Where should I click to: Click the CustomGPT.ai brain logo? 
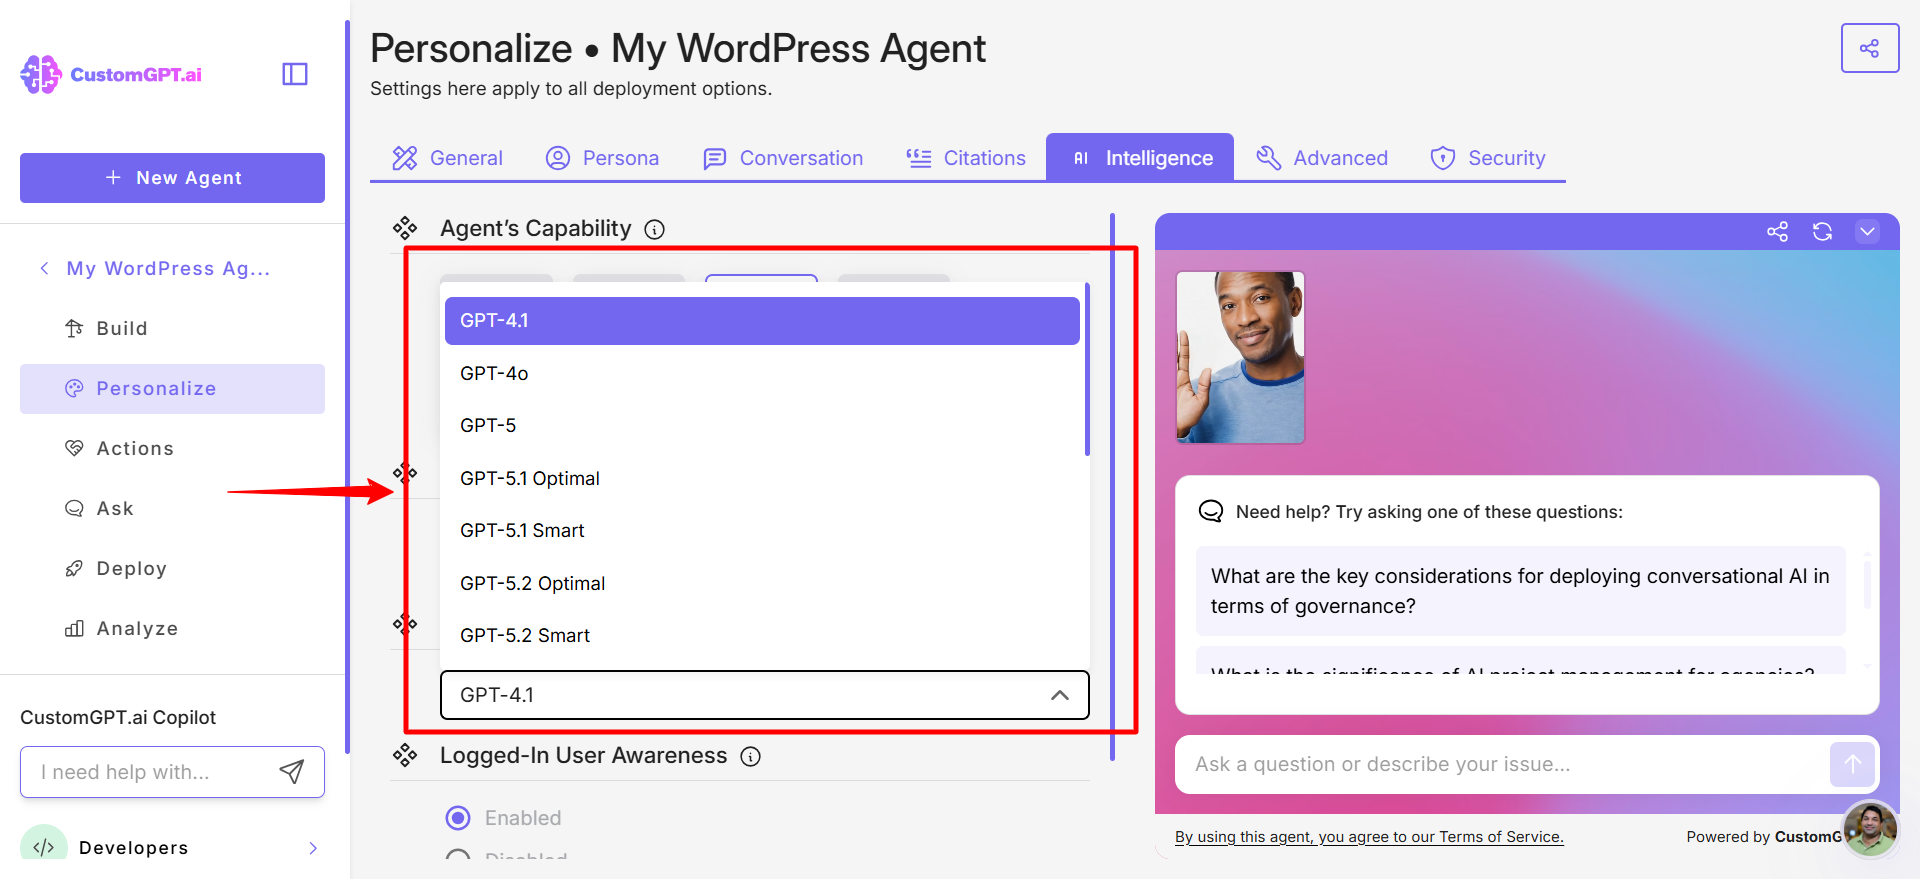41,74
